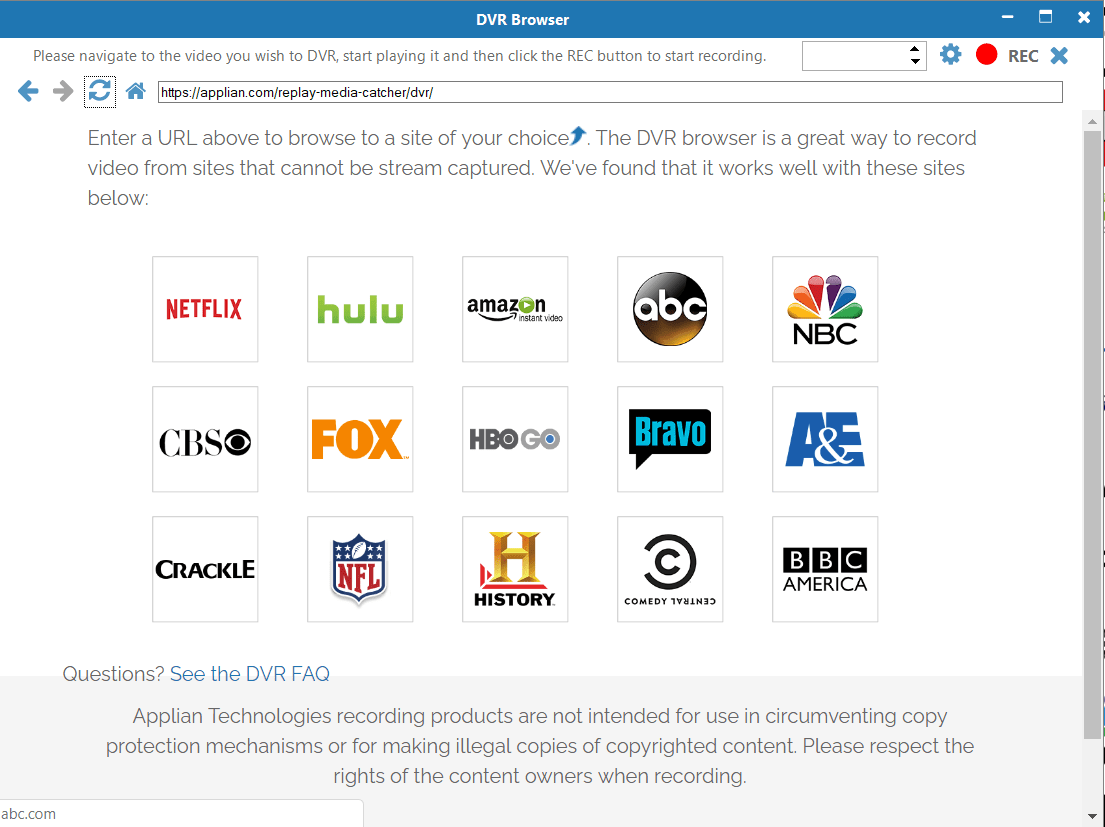Click the page scrollbar thumb

[1092, 435]
